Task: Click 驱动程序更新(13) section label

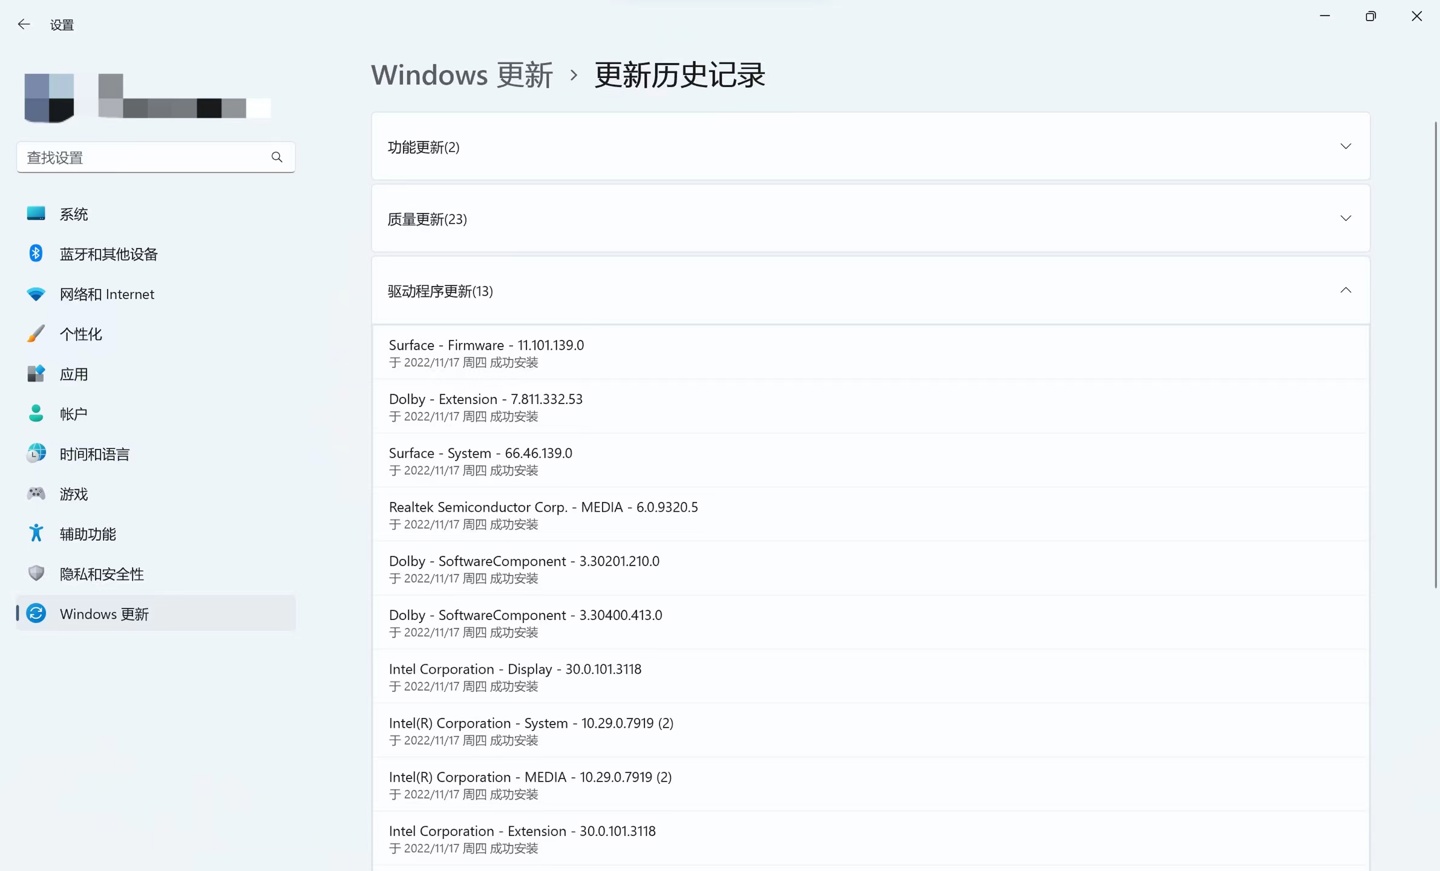Action: (440, 291)
